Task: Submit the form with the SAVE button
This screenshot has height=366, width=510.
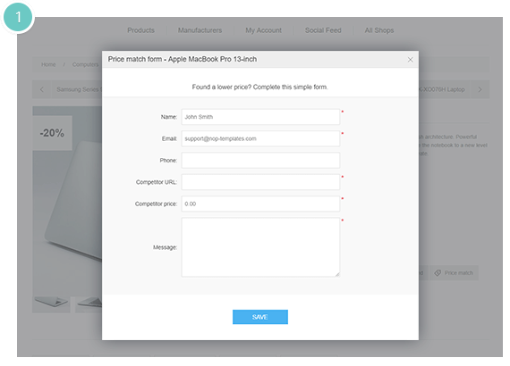Action: pyautogui.click(x=260, y=317)
